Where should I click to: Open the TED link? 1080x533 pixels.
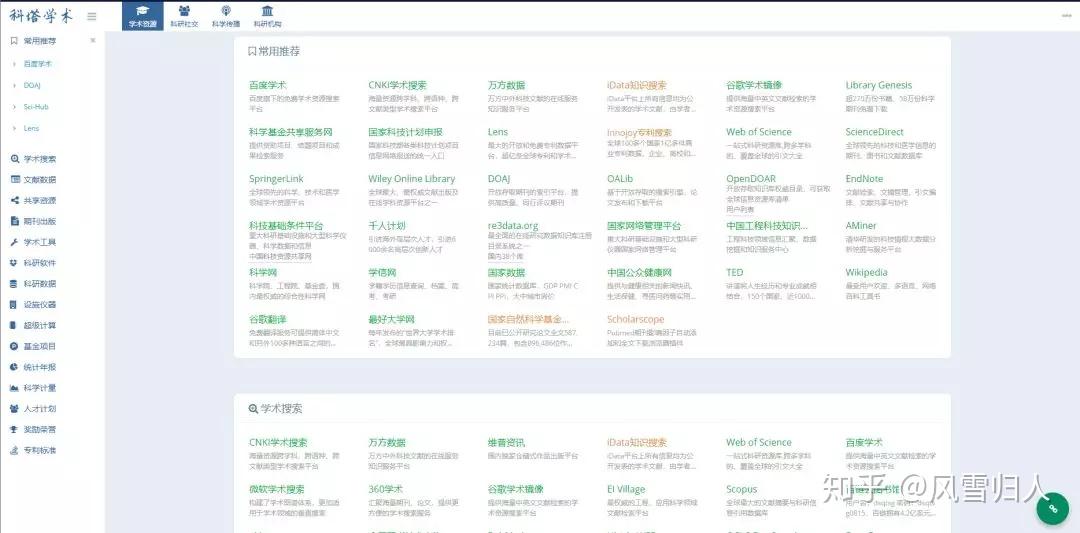pos(735,273)
